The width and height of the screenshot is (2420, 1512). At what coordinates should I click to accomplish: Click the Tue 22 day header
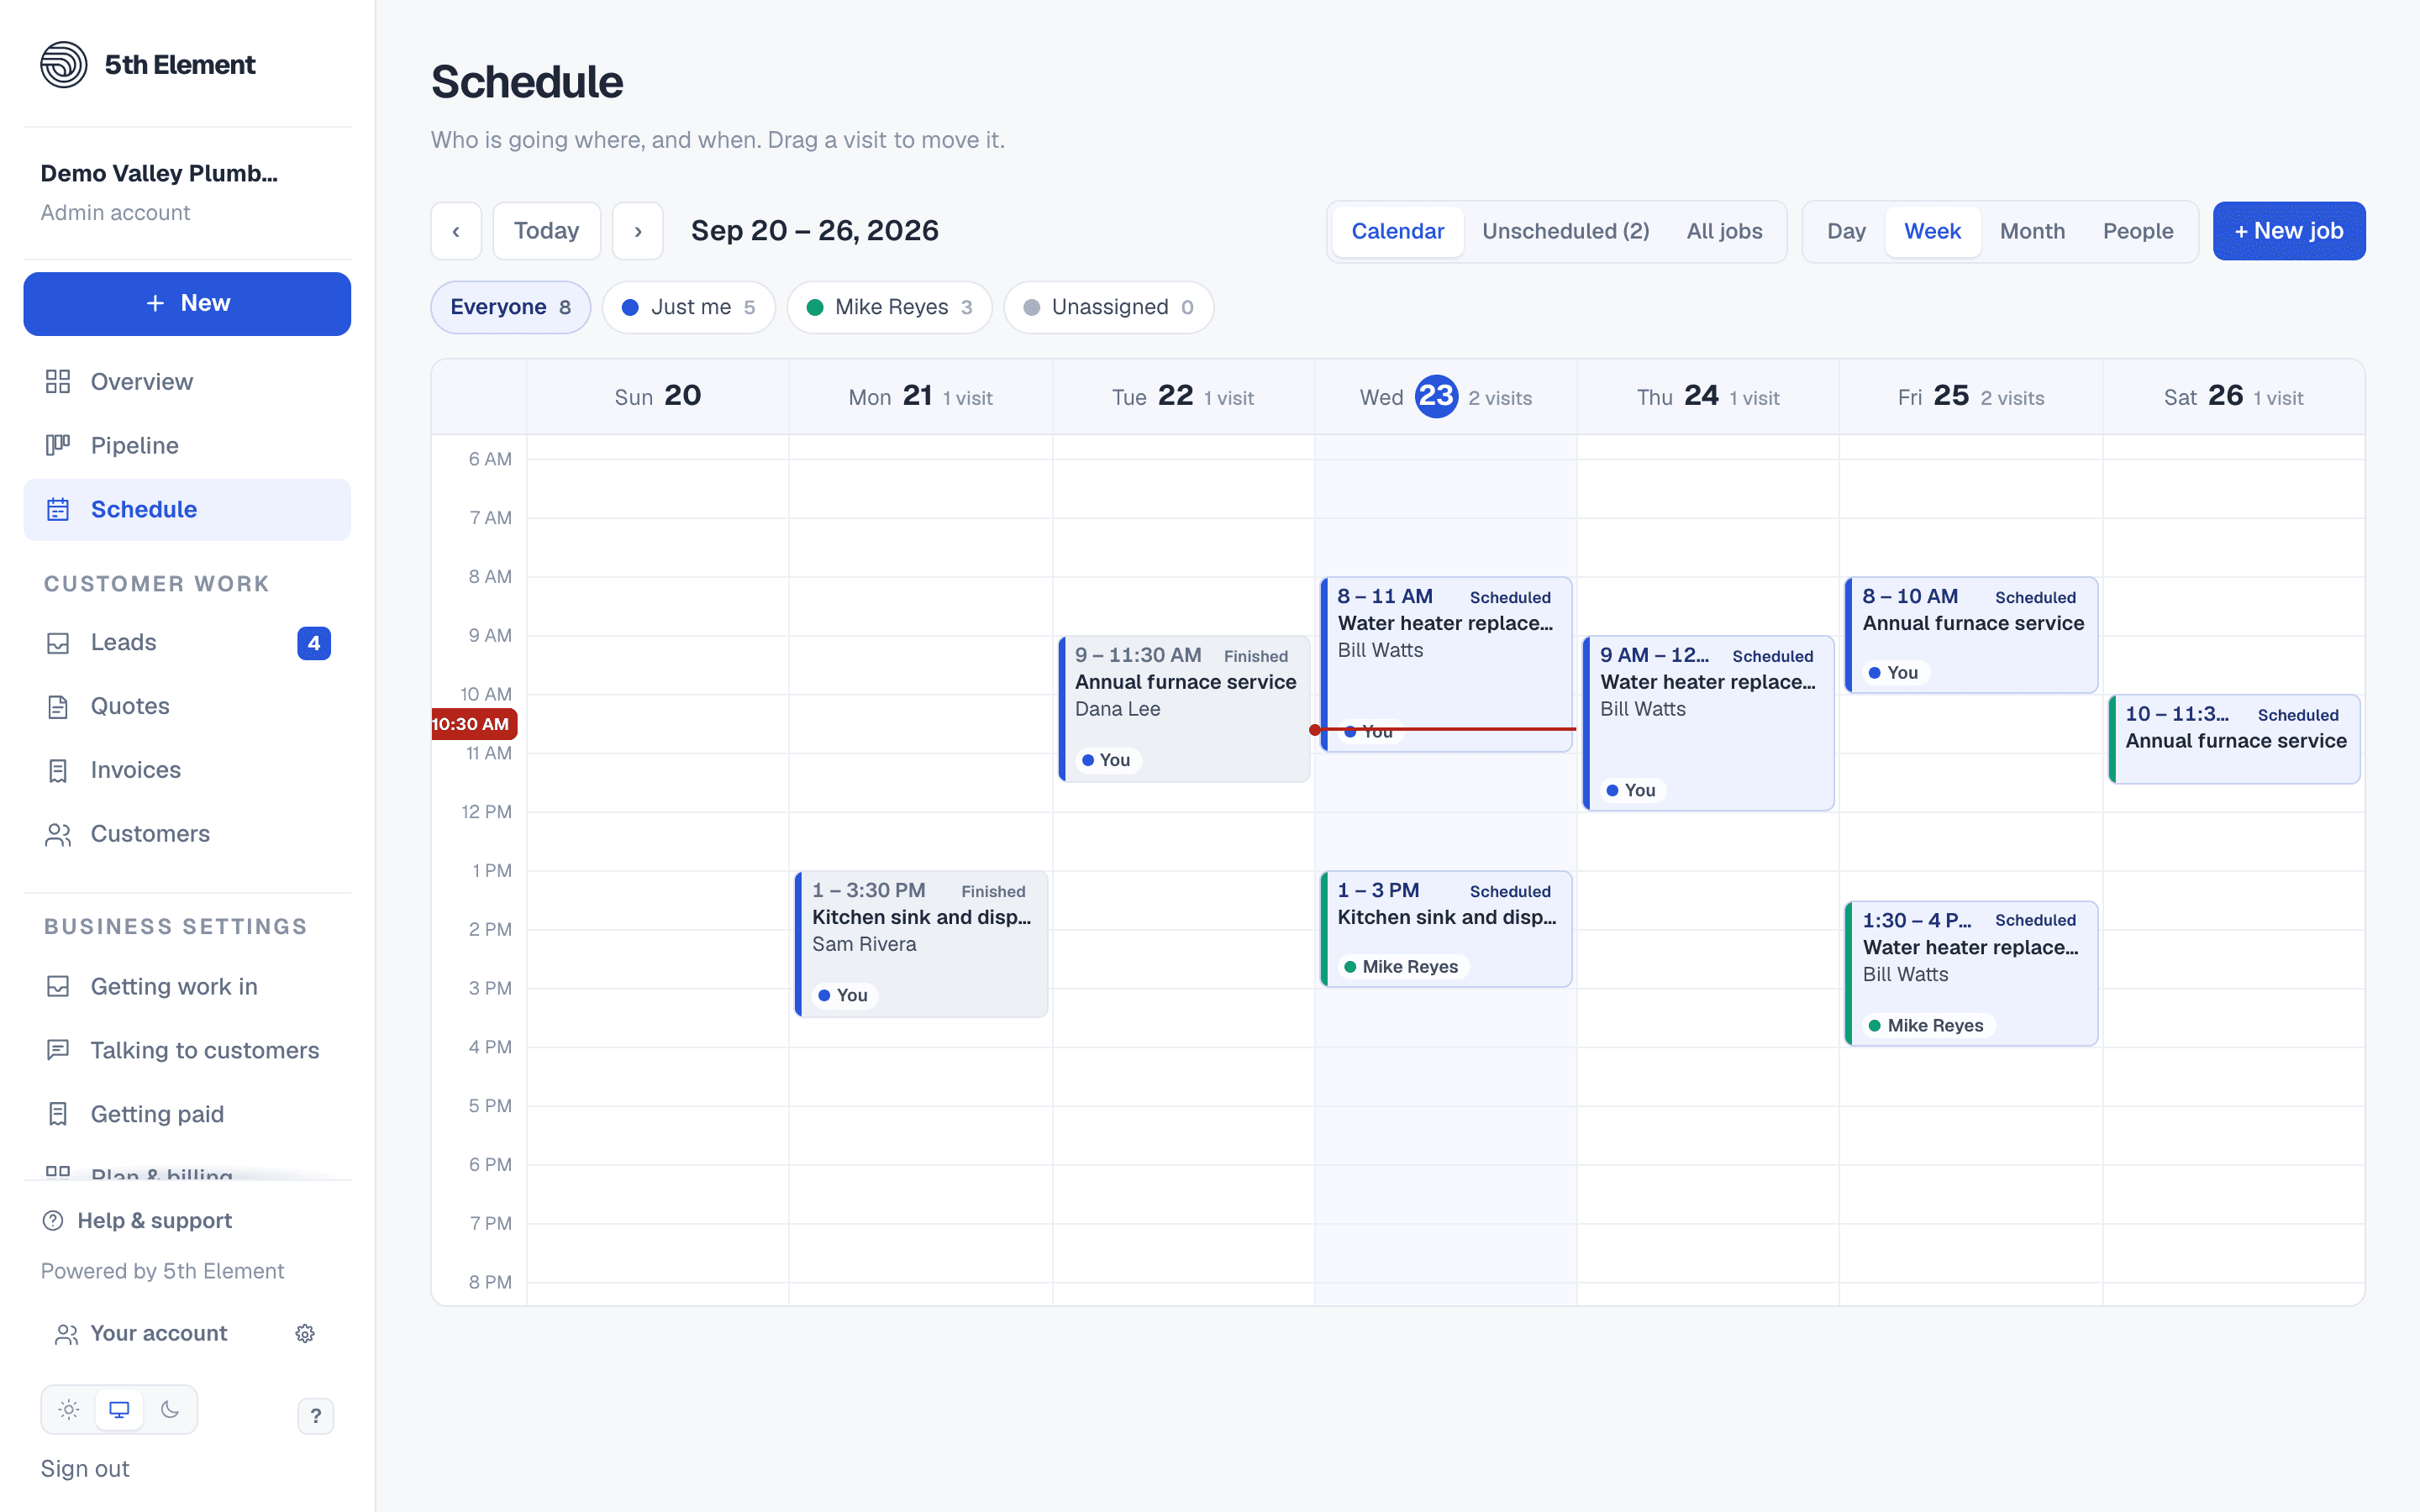(1183, 397)
